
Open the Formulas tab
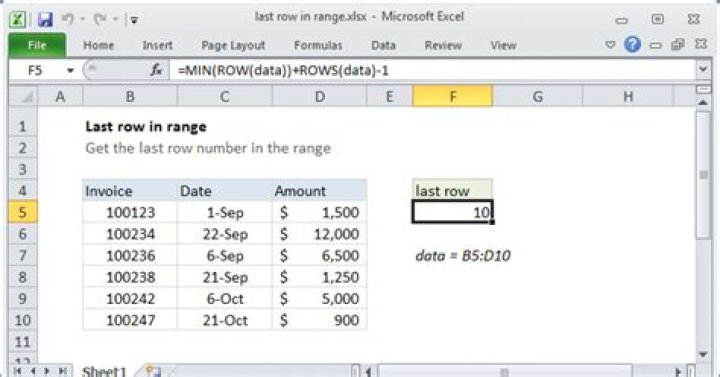[318, 45]
